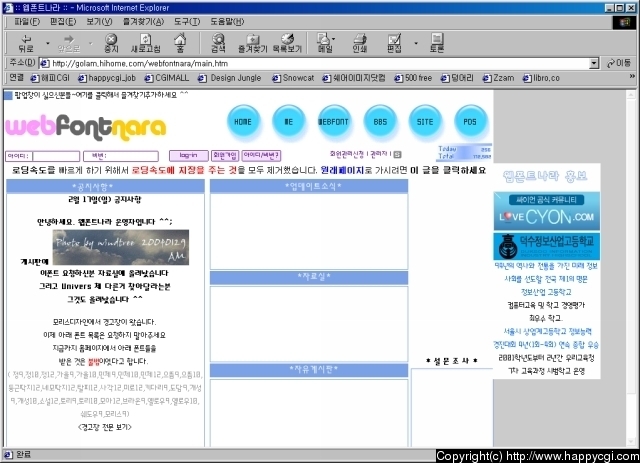Screen dimensions: 640x463
Task: Open the Zzam links bar shortcut
Action: [x=498, y=78]
